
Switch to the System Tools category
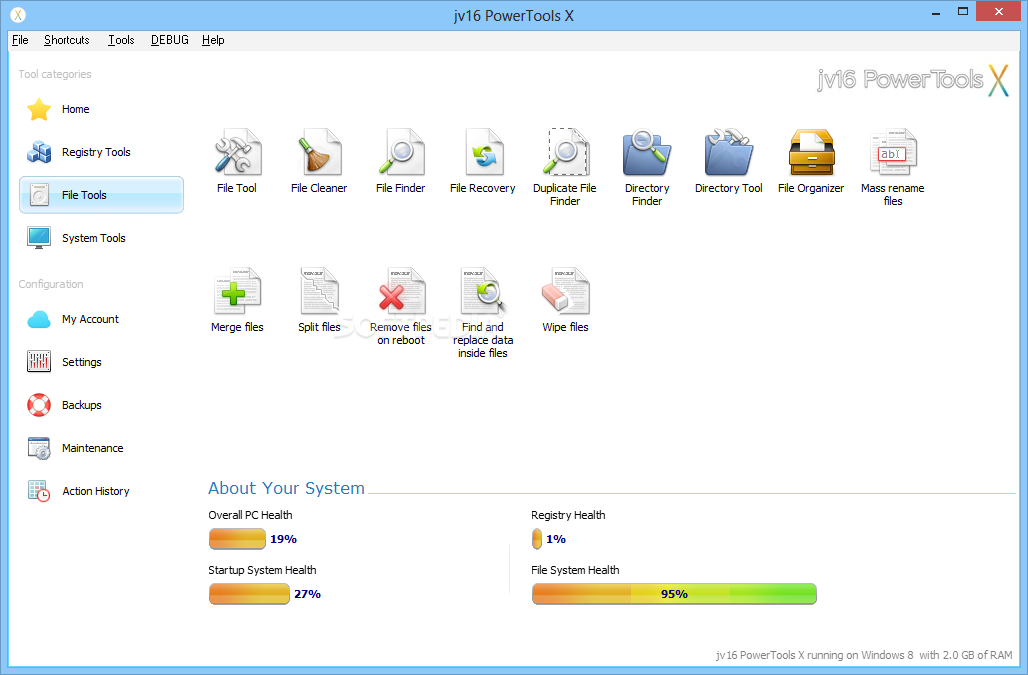93,237
